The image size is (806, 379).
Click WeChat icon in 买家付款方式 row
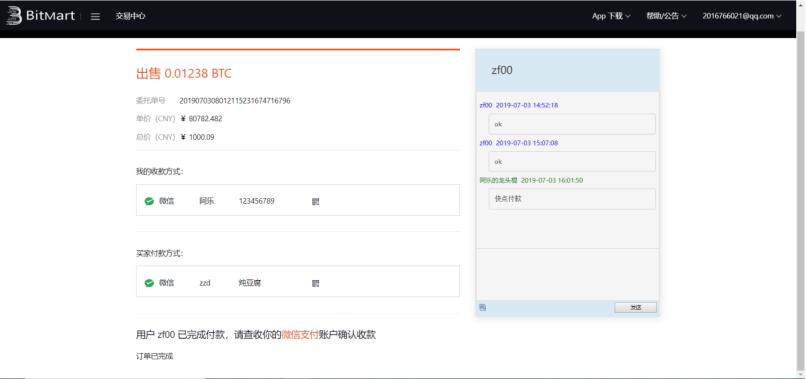tap(149, 283)
